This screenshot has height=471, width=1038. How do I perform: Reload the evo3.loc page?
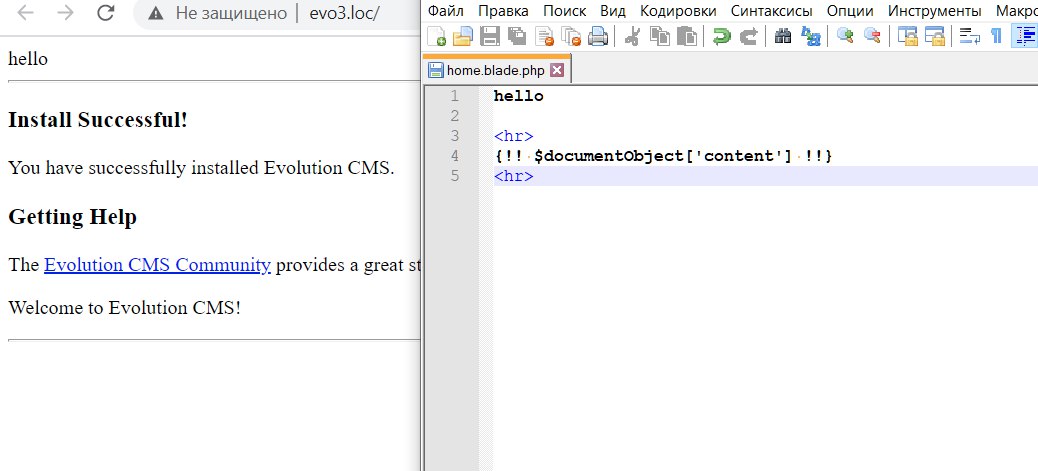tap(105, 13)
